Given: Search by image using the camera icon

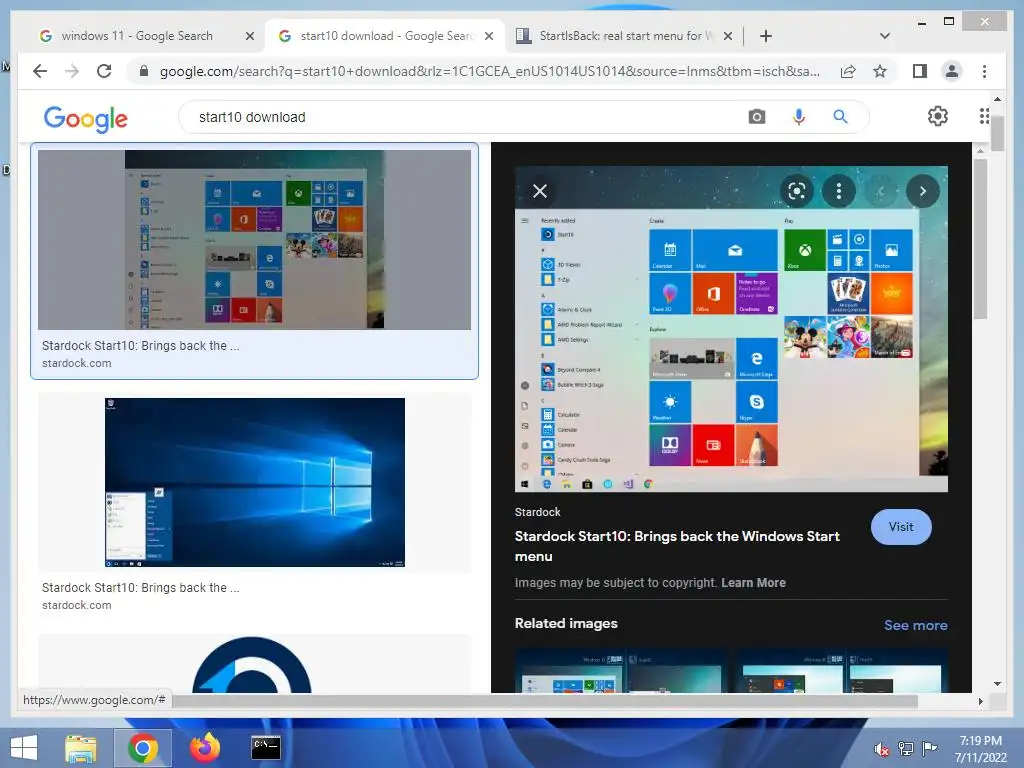Looking at the screenshot, I should [756, 117].
